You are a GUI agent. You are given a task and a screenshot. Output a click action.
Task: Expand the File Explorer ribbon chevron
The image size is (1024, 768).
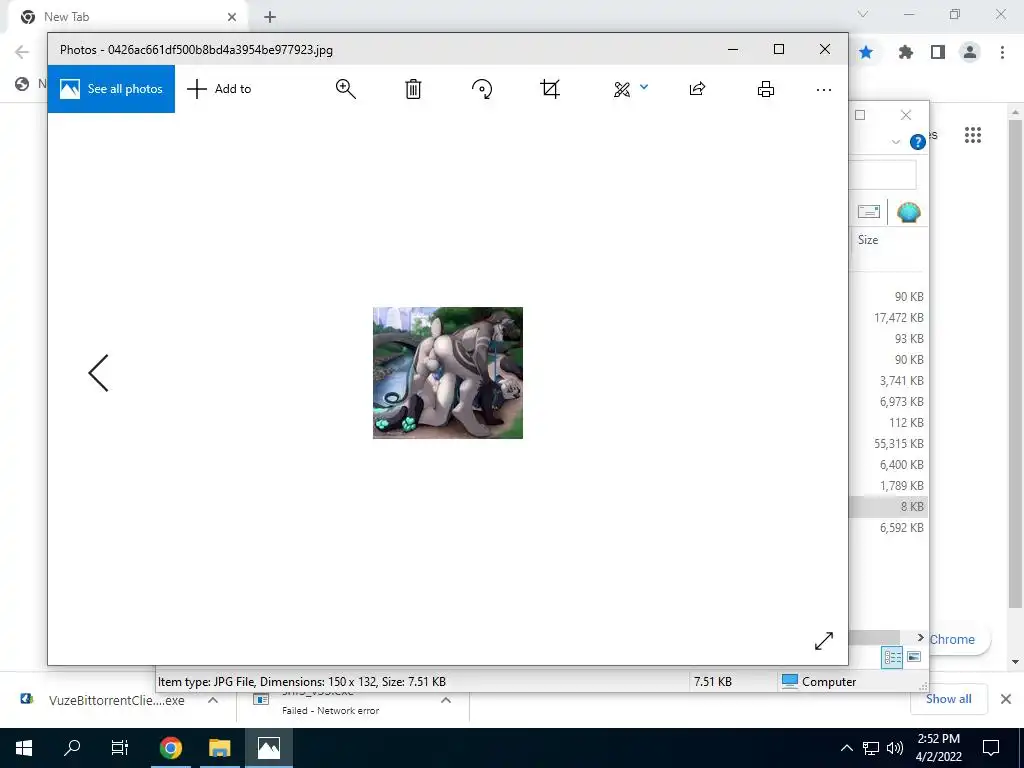click(896, 142)
